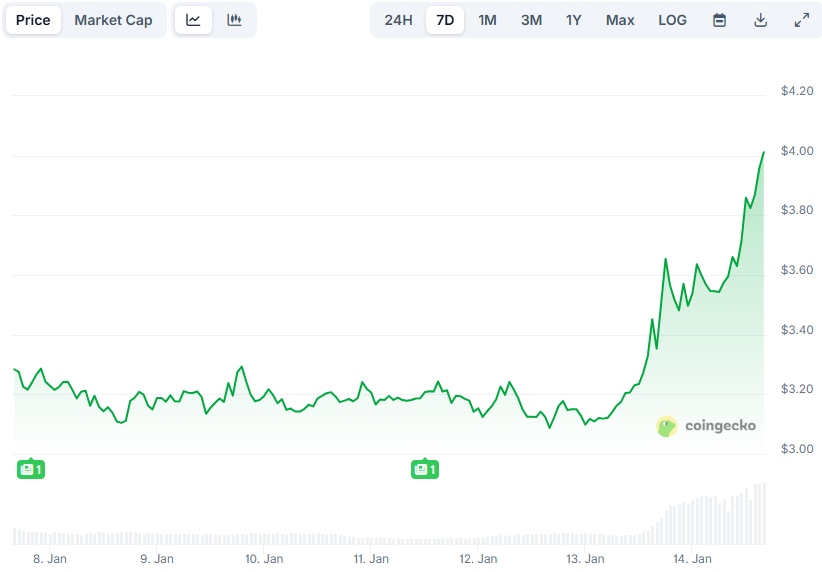Download the chart data
Image resolution: width=822 pixels, height=572 pixels.
[x=760, y=20]
